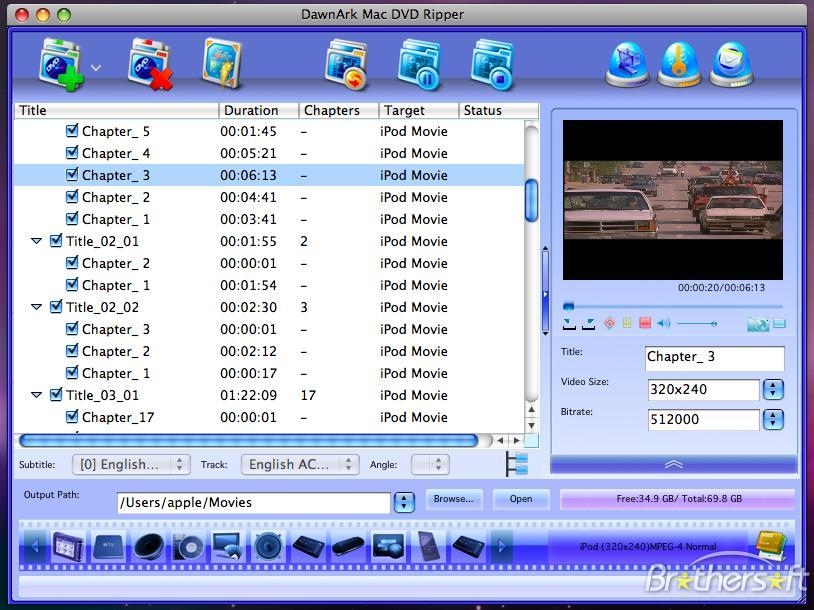Open preferences via the cube icon
The height and width of the screenshot is (610, 814).
pos(627,62)
